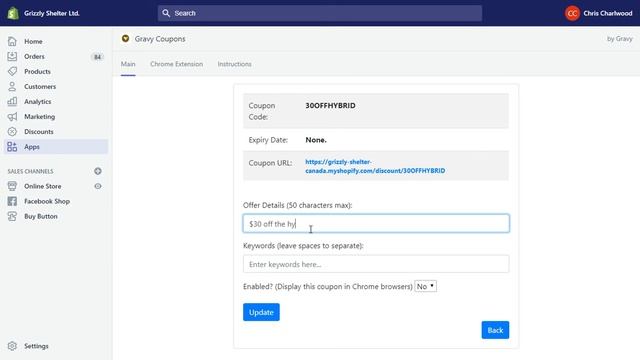Open the Enabled No dropdown
Image resolution: width=640 pixels, height=360 pixels.
point(425,286)
